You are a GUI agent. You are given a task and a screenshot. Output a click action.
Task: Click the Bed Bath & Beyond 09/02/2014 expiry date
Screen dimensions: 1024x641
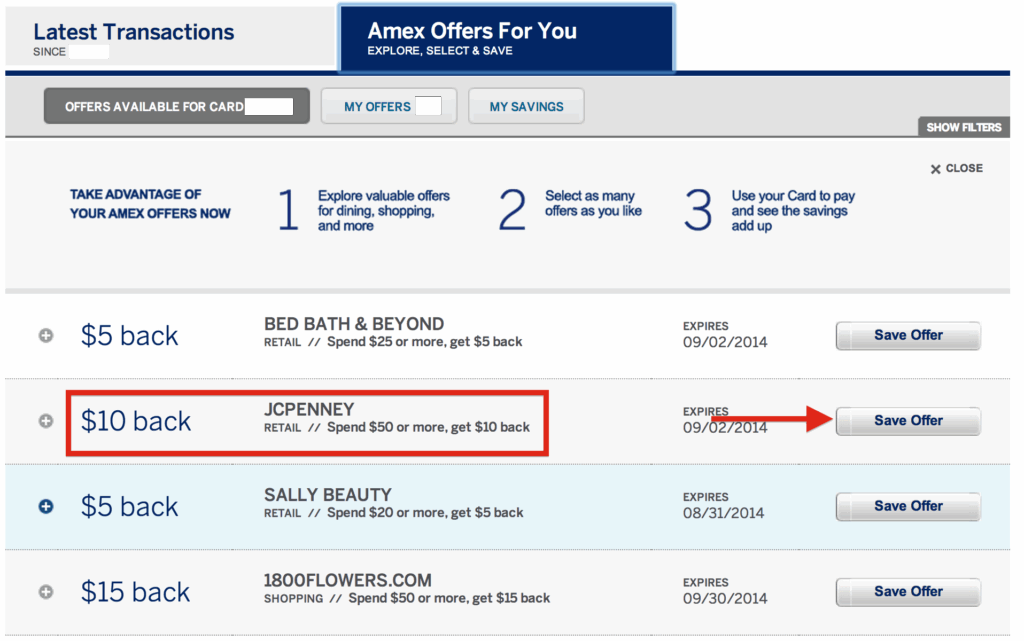[725, 342]
